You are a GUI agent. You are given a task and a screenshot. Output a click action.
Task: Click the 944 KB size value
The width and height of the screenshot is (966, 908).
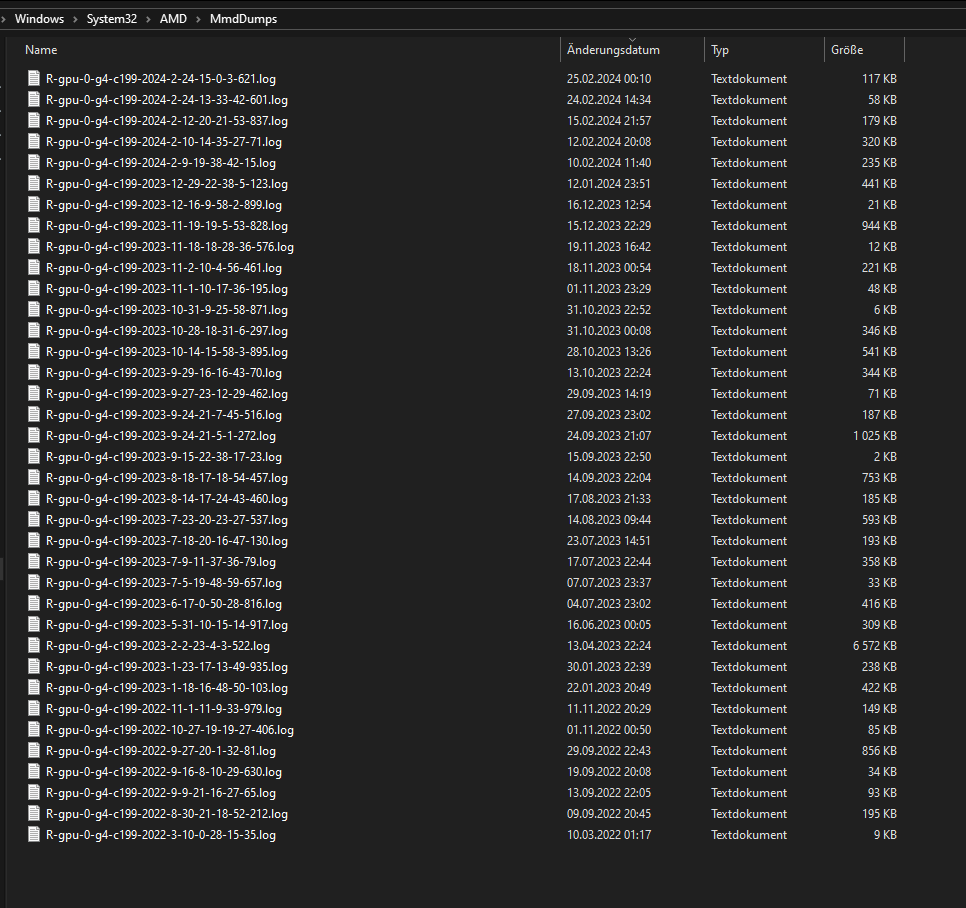[x=879, y=225]
